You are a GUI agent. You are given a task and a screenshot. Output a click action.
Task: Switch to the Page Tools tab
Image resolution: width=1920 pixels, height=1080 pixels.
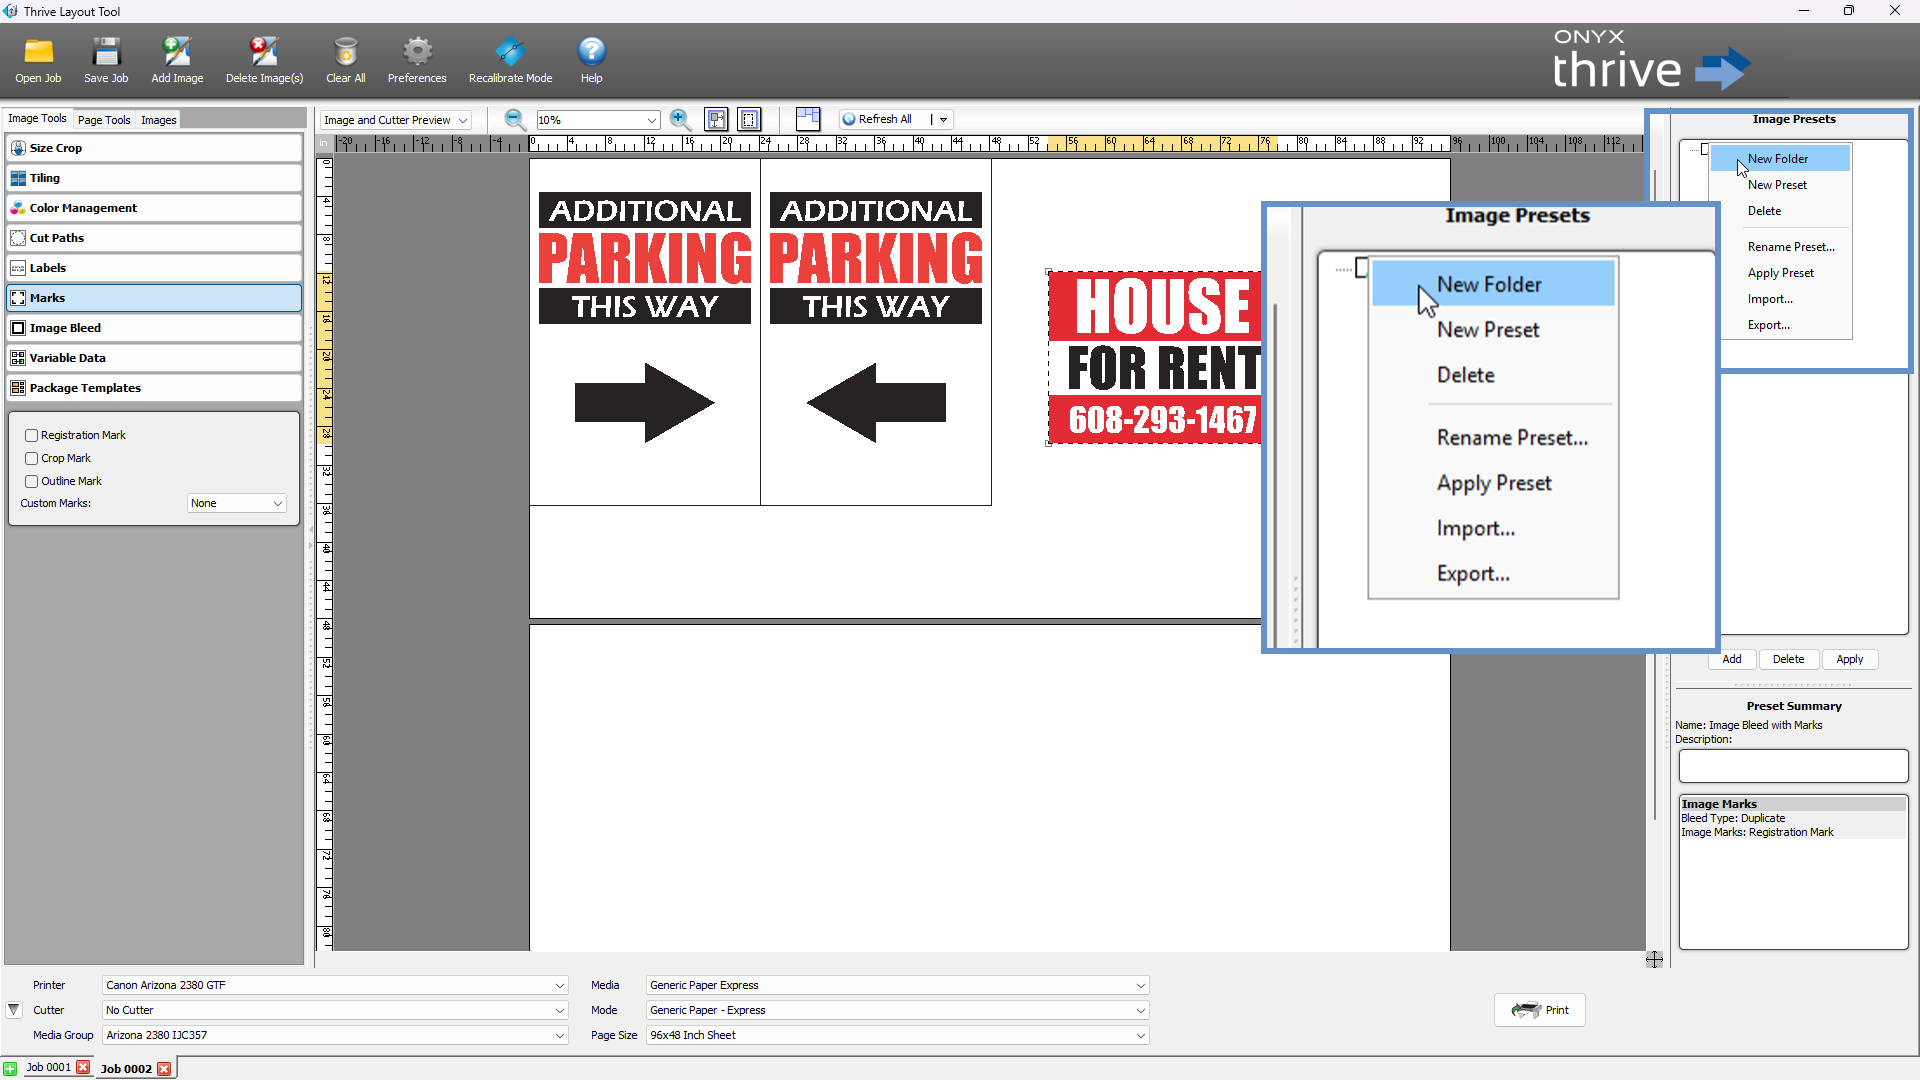[104, 120]
